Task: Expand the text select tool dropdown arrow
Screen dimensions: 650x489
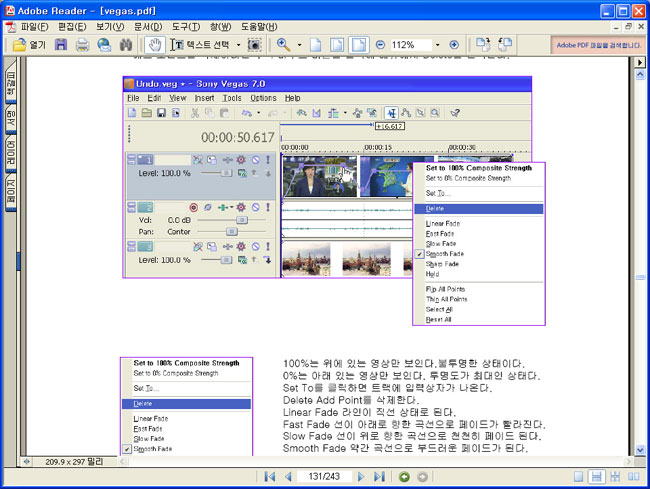Action: coord(238,44)
